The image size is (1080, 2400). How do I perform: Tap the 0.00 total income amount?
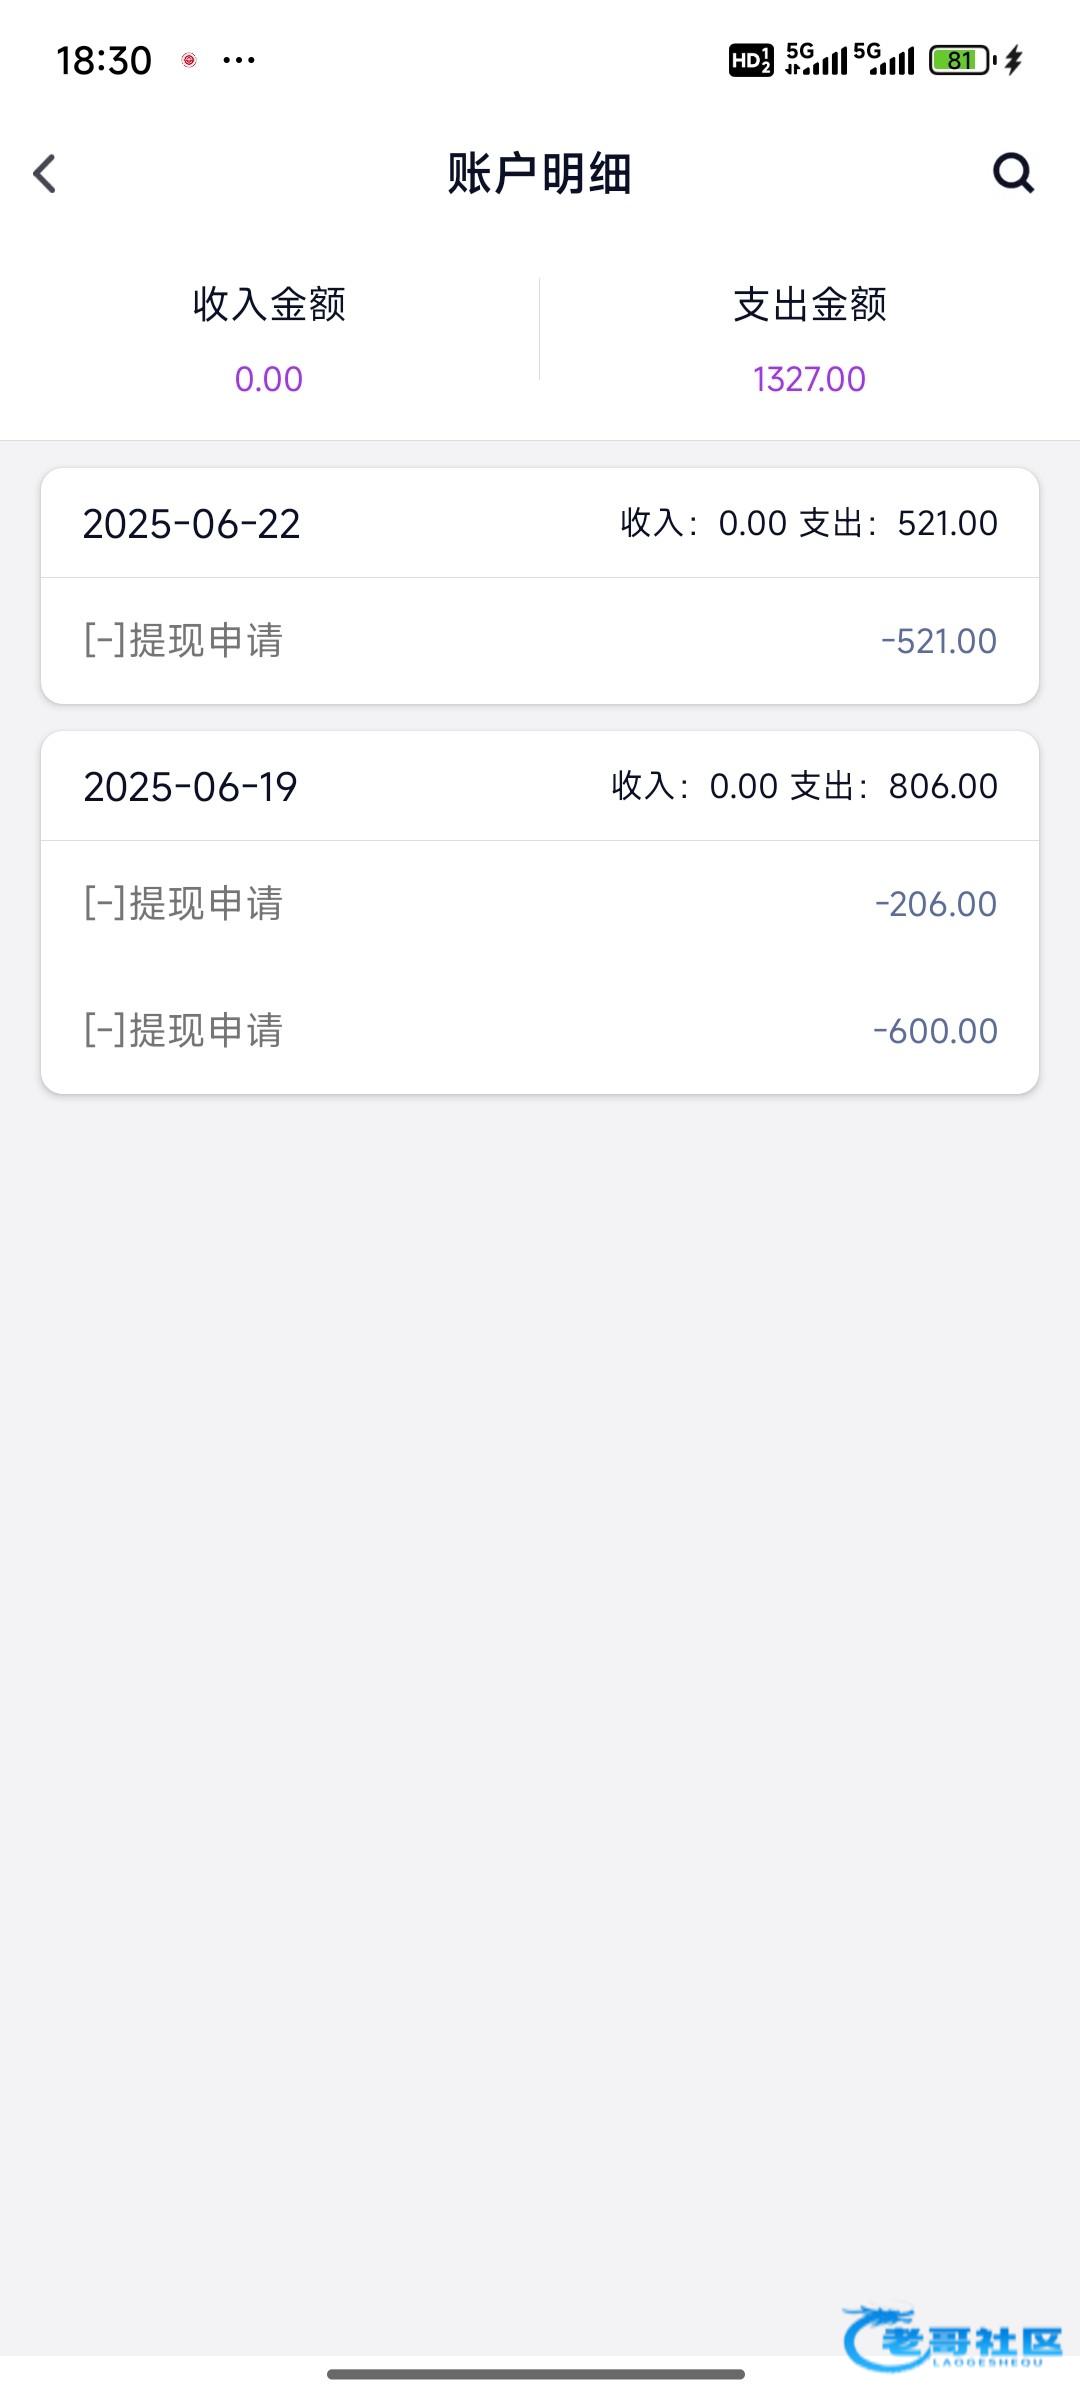269,380
